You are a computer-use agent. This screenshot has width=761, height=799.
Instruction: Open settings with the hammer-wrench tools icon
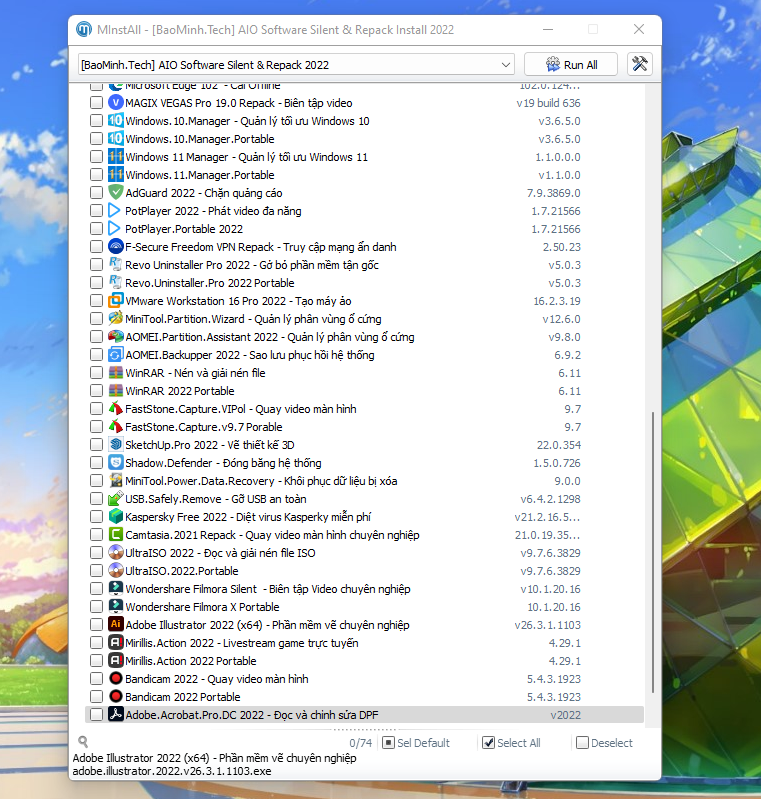point(640,64)
